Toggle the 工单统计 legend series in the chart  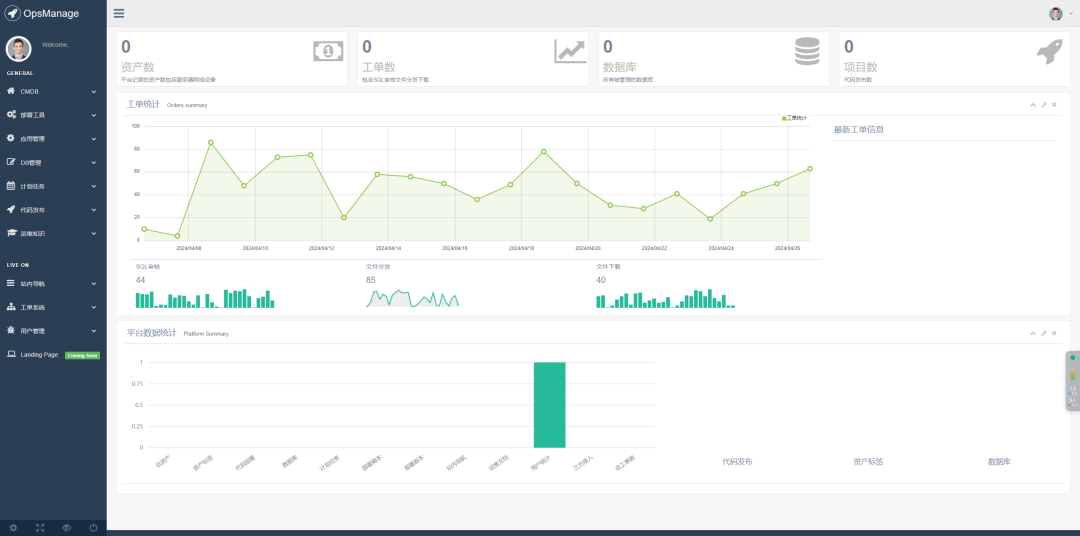794,118
